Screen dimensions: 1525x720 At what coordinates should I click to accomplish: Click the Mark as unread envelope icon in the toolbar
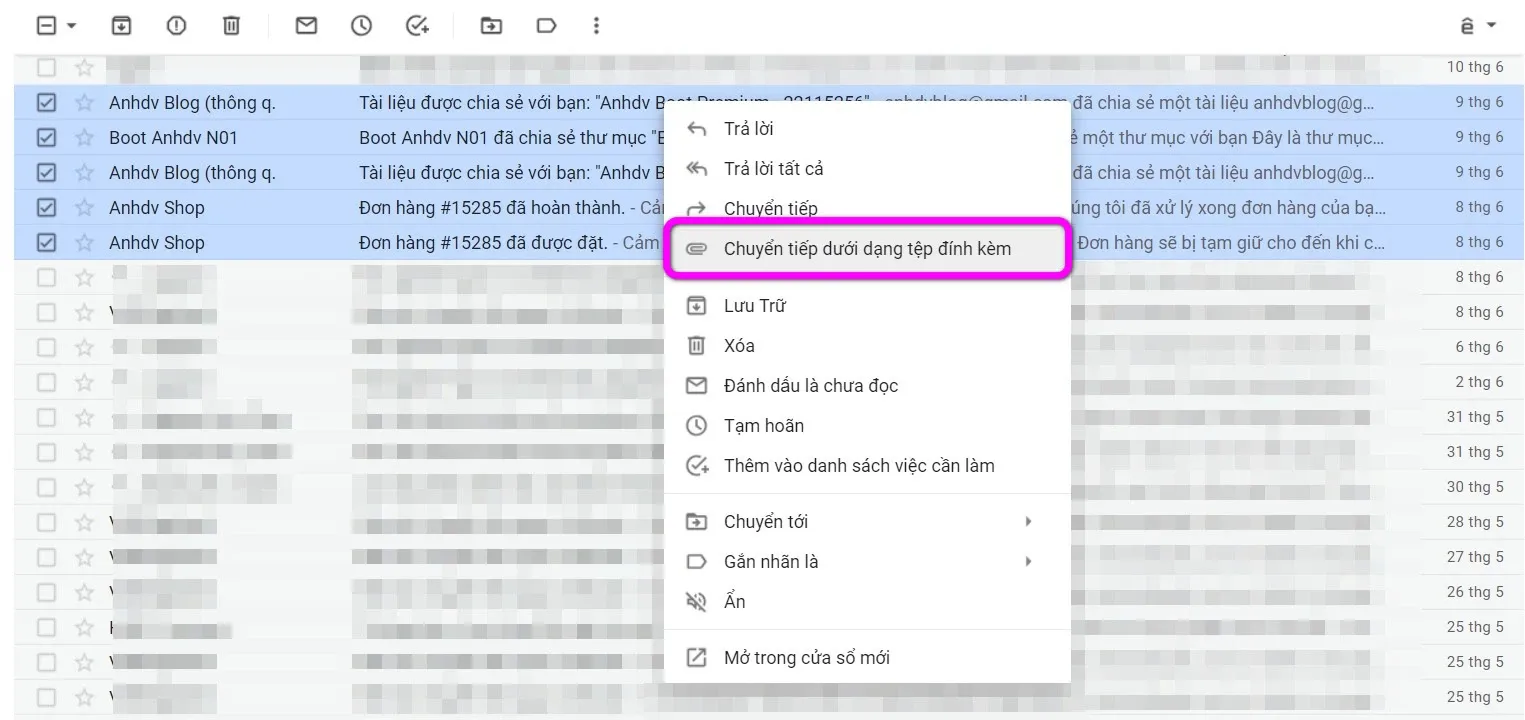pyautogui.click(x=306, y=26)
